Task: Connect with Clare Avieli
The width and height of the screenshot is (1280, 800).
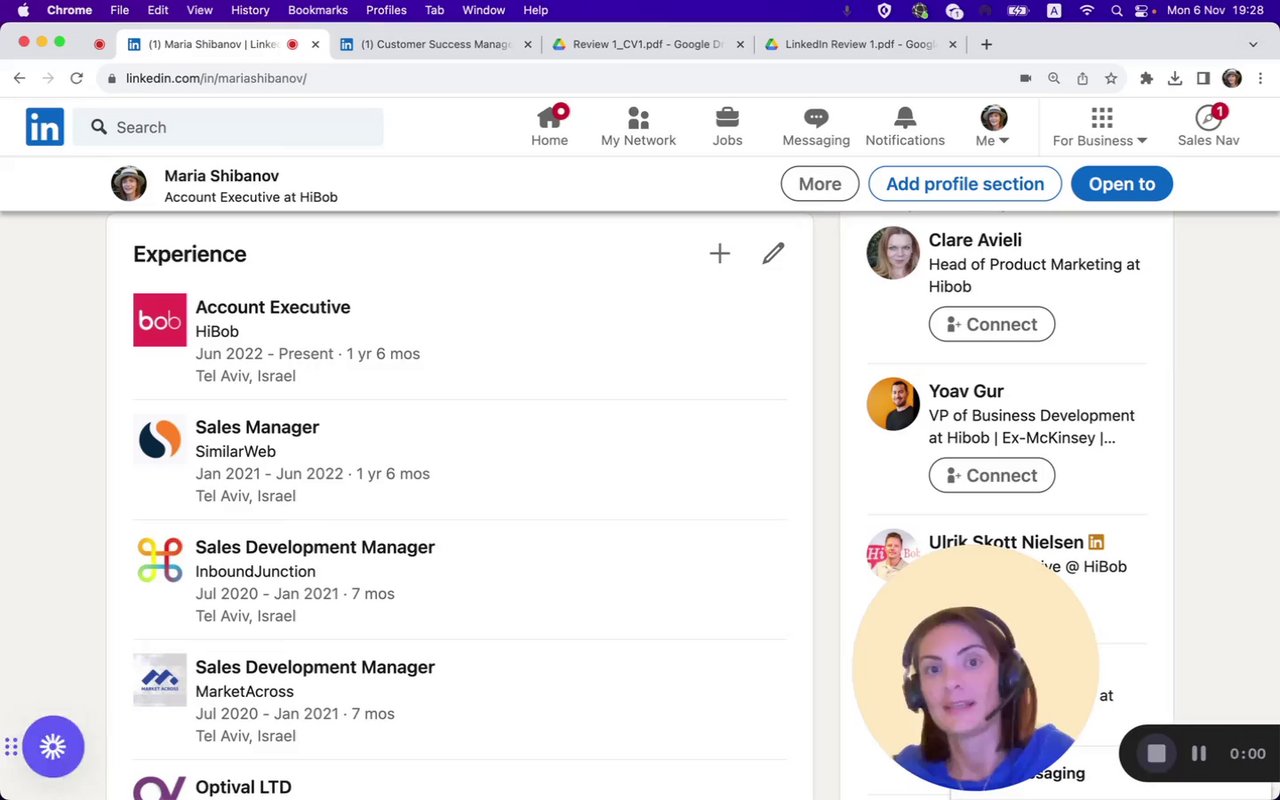Action: 992,324
